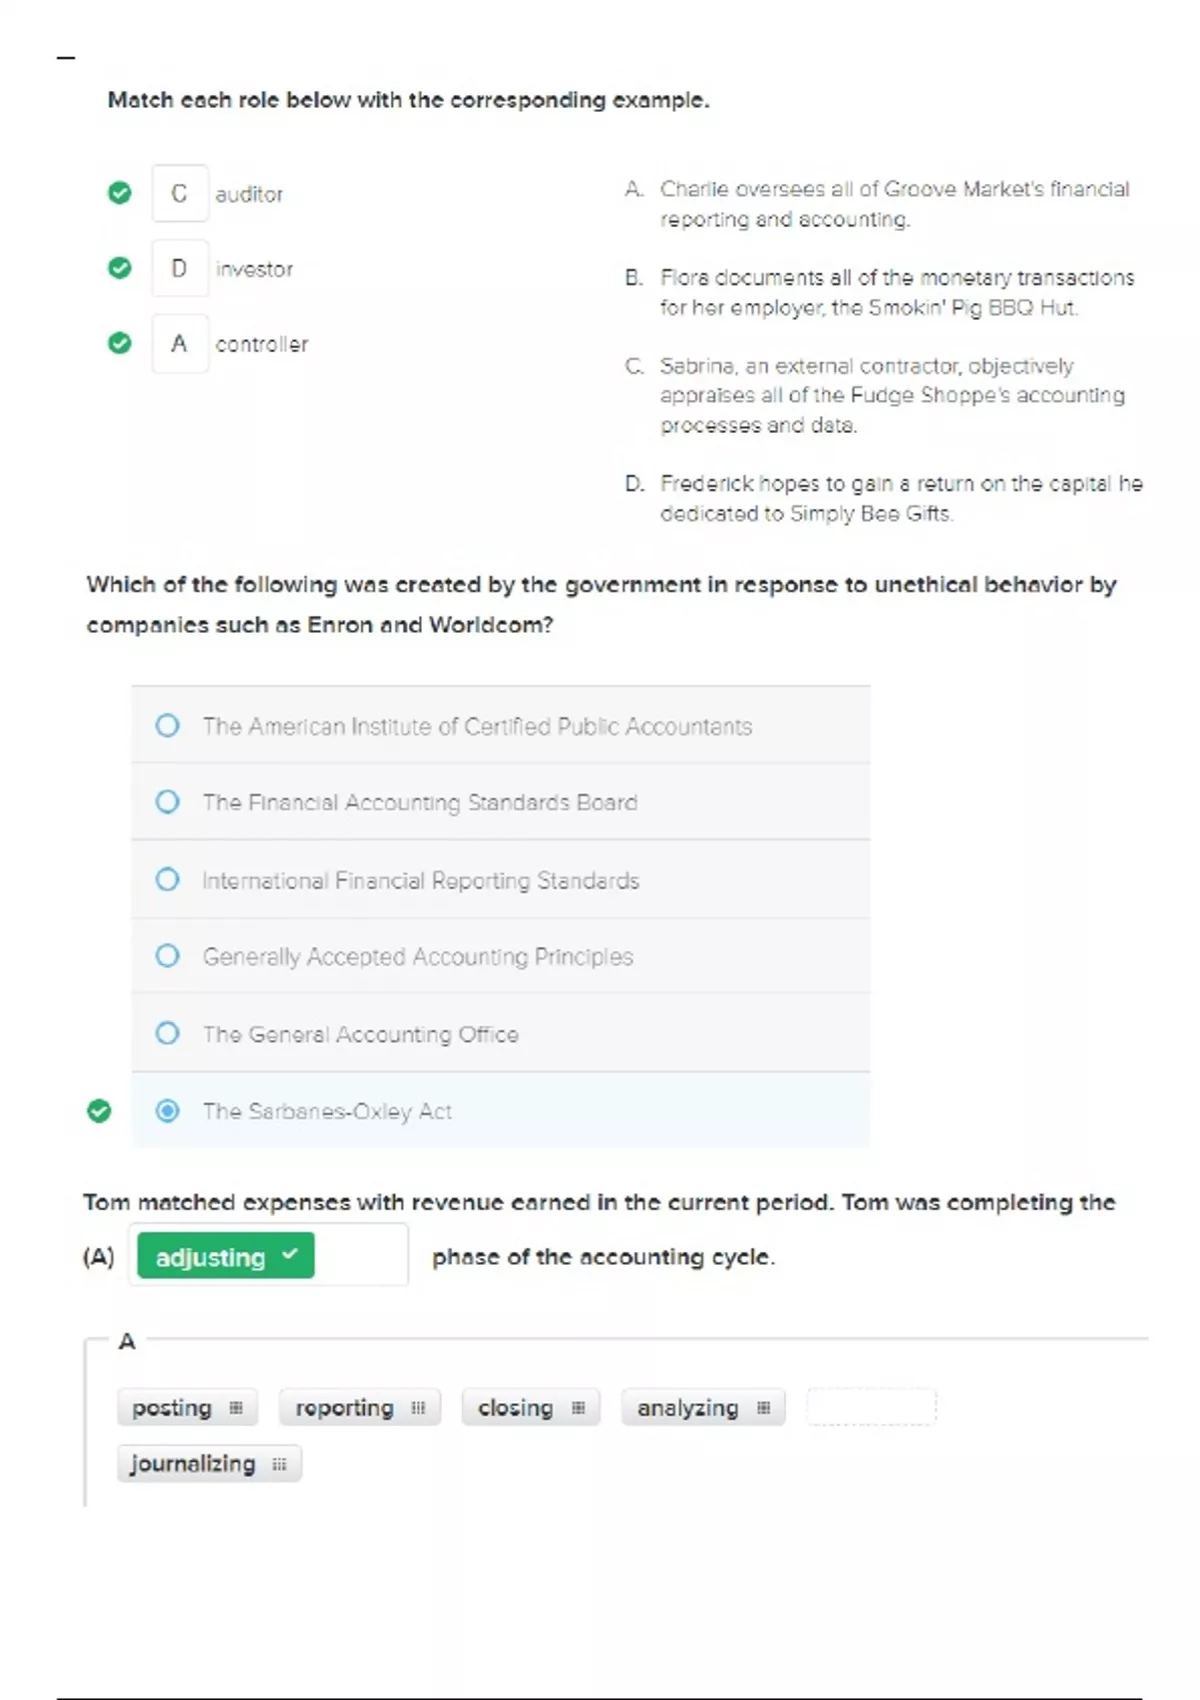Click the drag handle on the analyzing chip
The height and width of the screenshot is (1700, 1200).
click(764, 1408)
